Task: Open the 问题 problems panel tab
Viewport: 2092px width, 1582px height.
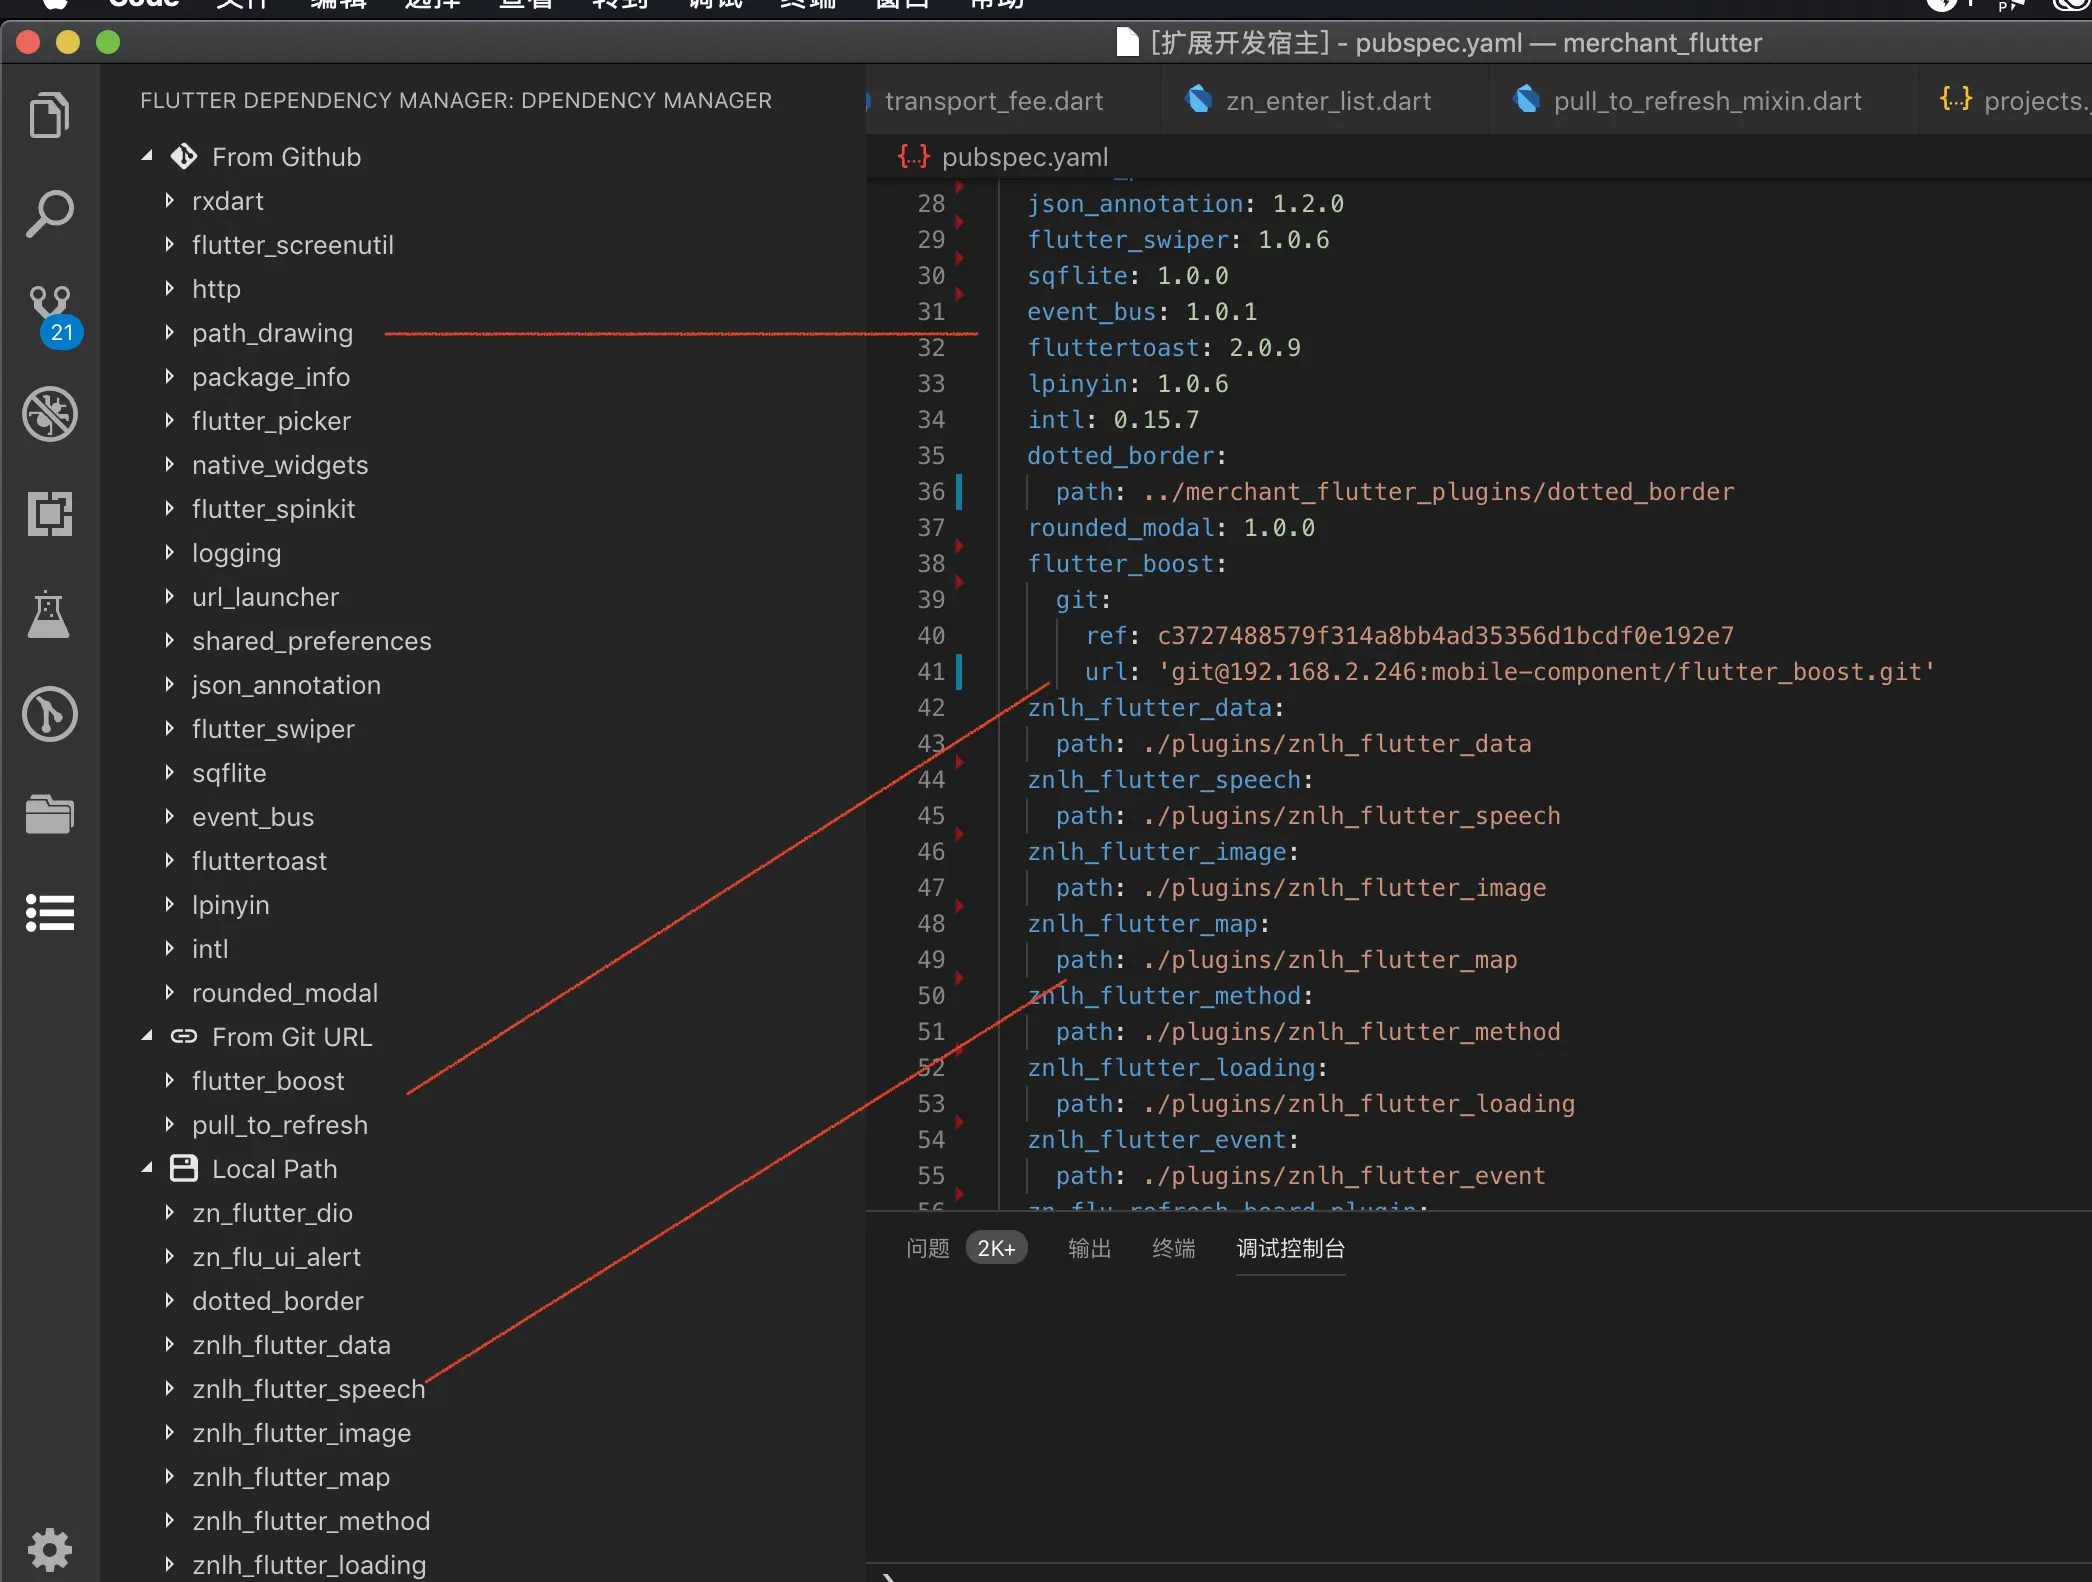Action: coord(927,1248)
